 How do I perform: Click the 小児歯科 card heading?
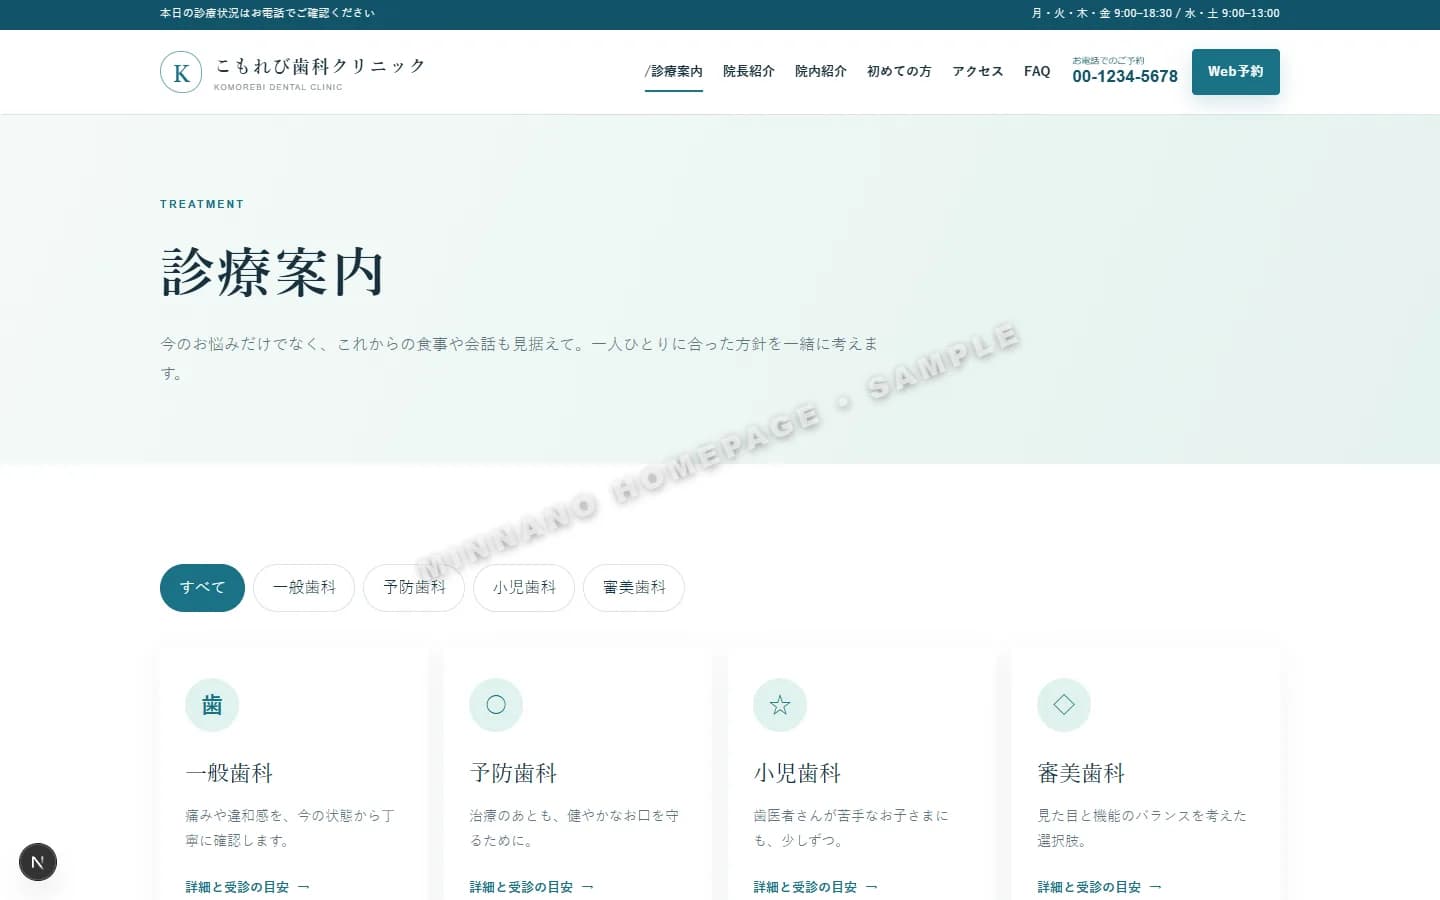(797, 773)
